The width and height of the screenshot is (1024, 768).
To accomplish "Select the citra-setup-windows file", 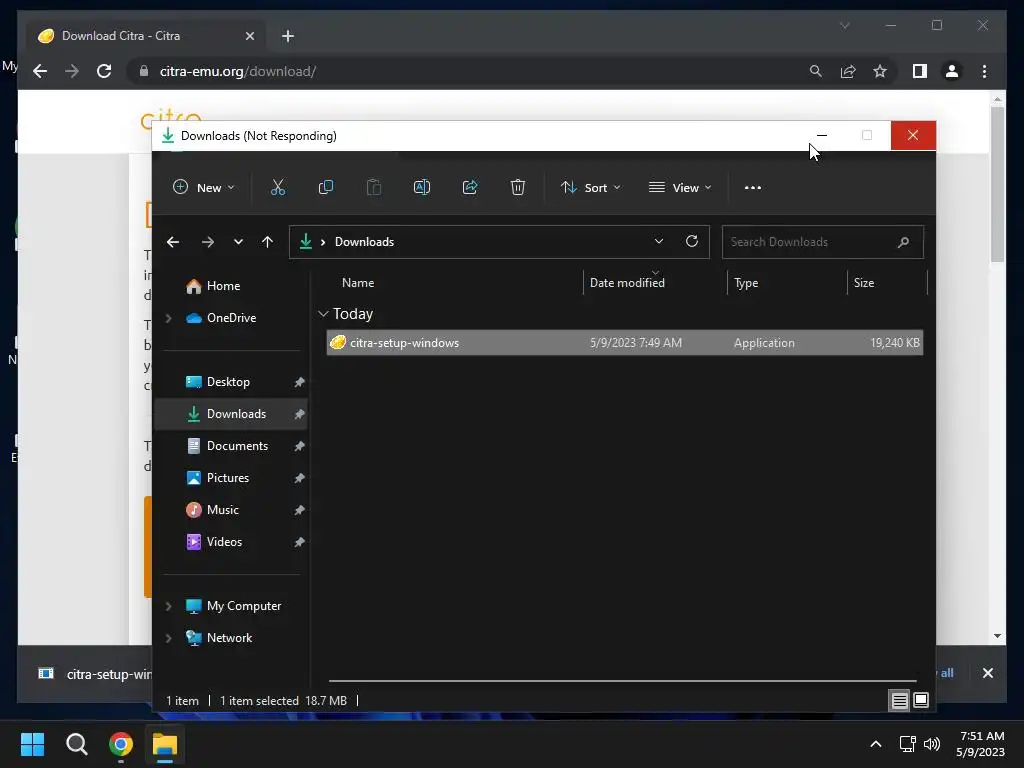I will [624, 343].
